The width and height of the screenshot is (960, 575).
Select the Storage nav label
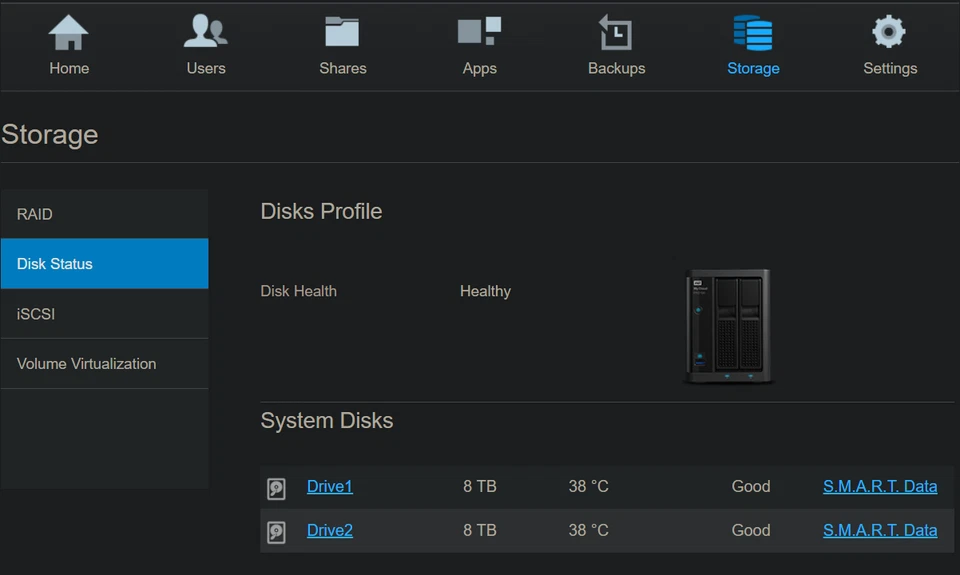[x=753, y=69]
